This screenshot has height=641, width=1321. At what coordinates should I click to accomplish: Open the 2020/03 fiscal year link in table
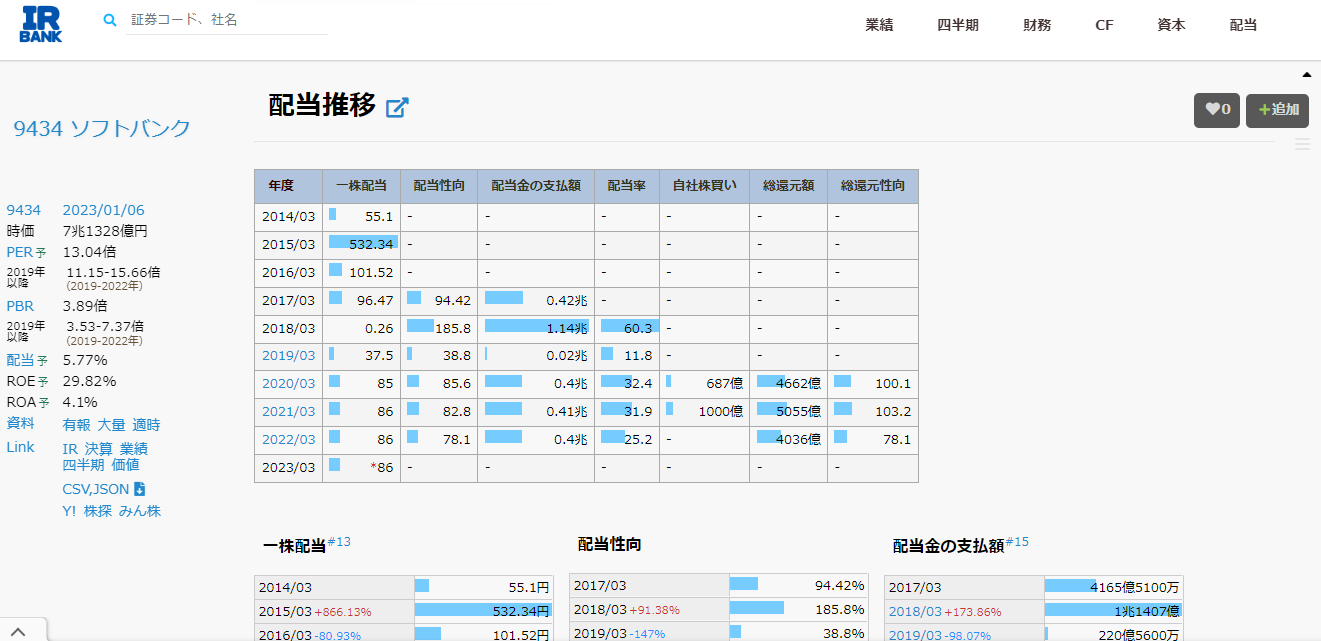pos(288,383)
